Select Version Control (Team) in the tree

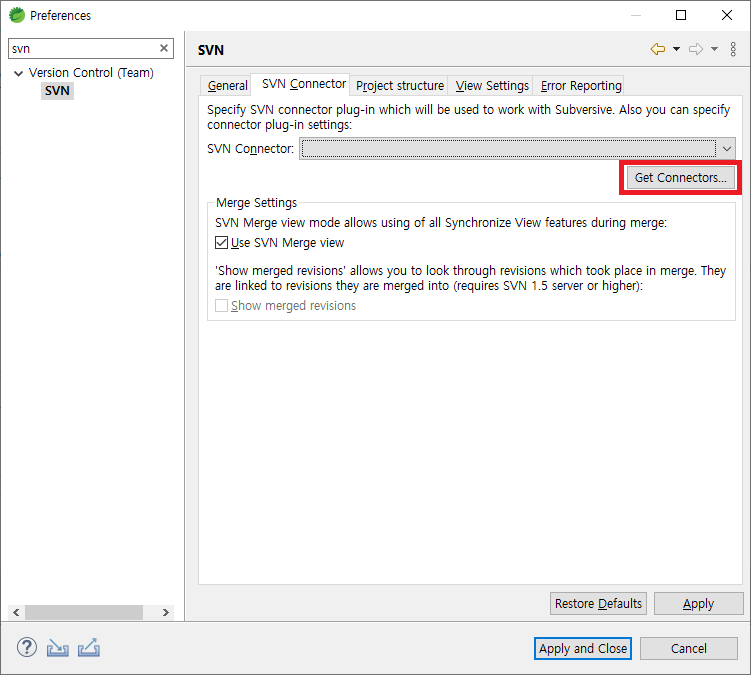91,73
